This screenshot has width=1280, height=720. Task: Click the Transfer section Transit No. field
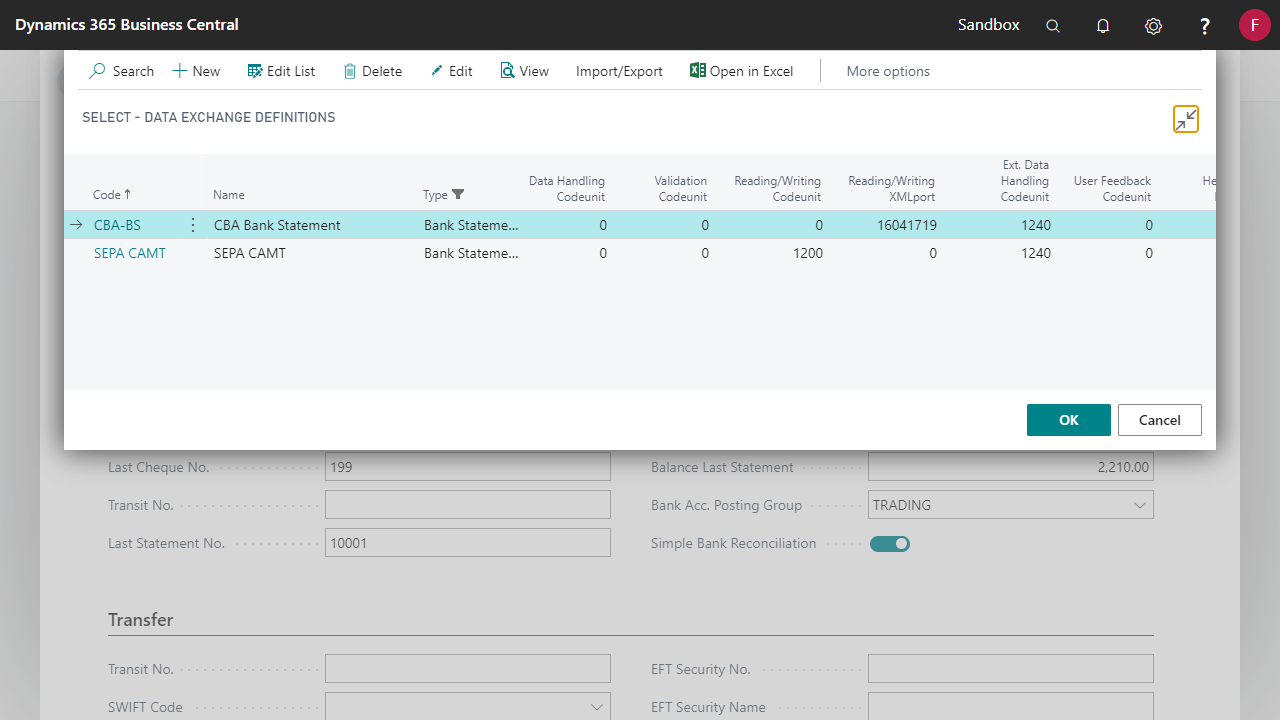[x=468, y=669]
